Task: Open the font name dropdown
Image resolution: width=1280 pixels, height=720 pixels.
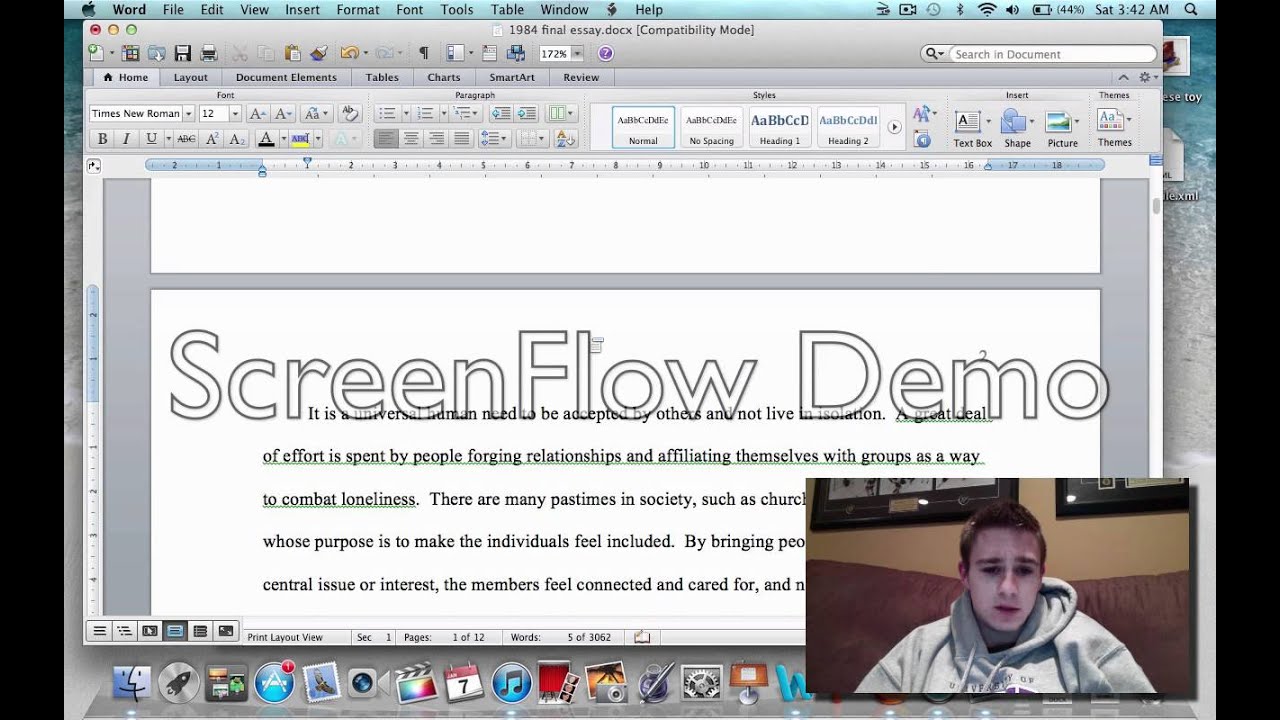Action: [x=188, y=114]
